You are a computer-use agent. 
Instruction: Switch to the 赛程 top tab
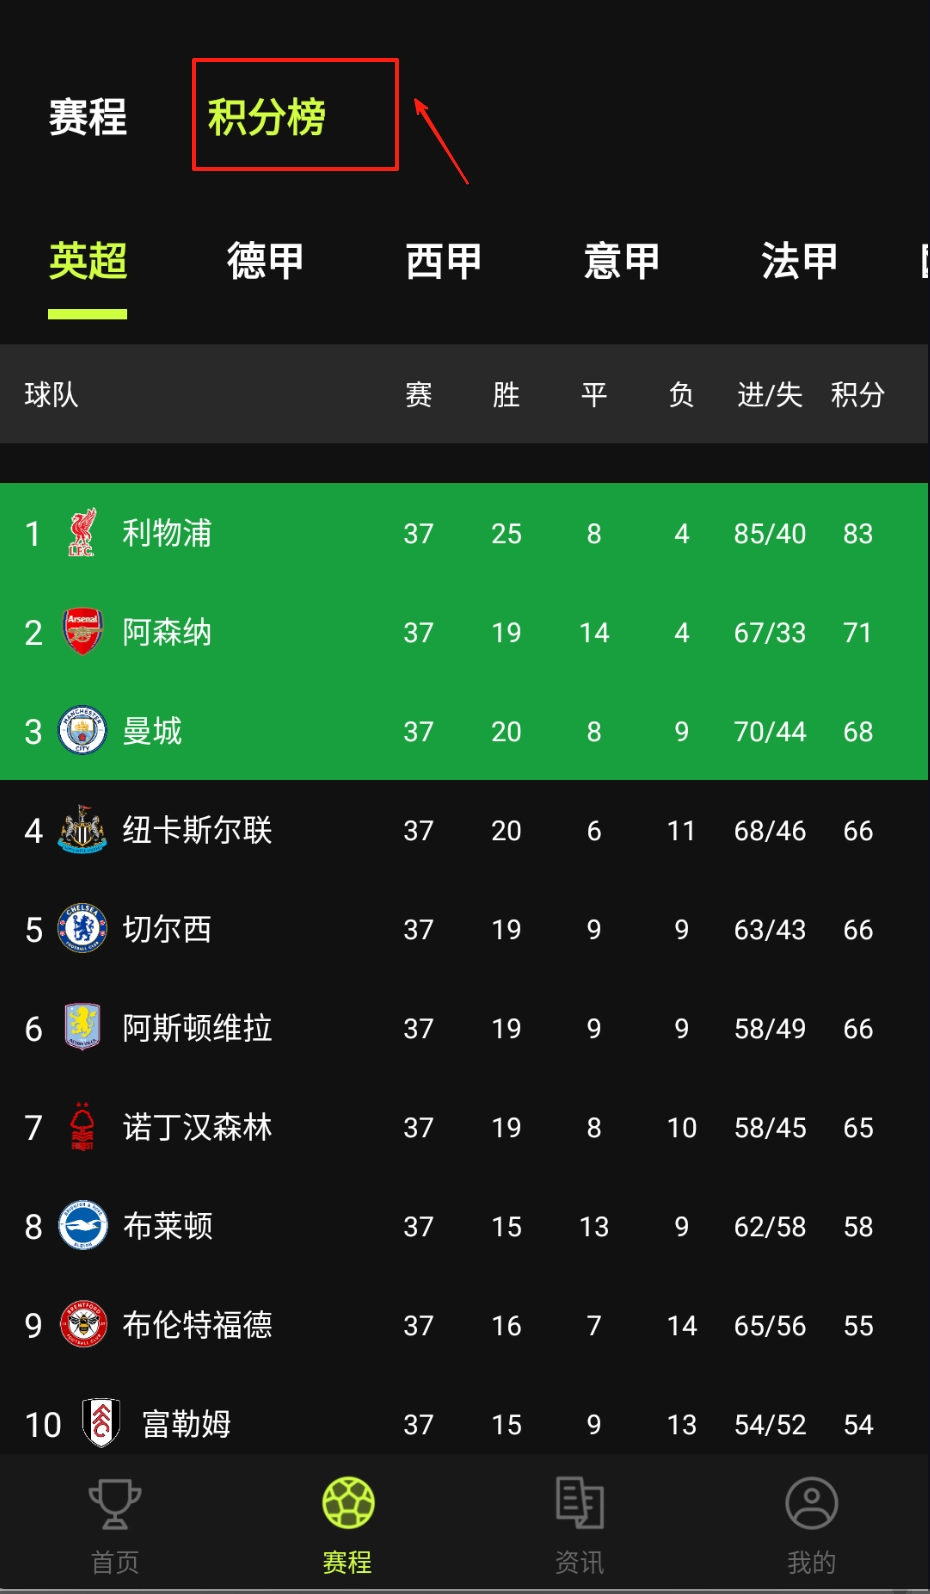pos(88,117)
